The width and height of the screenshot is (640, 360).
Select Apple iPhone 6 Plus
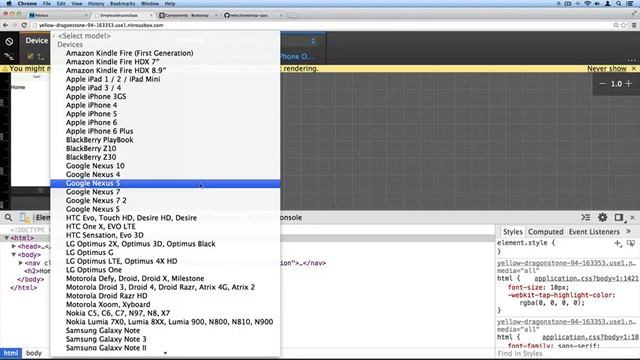pos(165,131)
